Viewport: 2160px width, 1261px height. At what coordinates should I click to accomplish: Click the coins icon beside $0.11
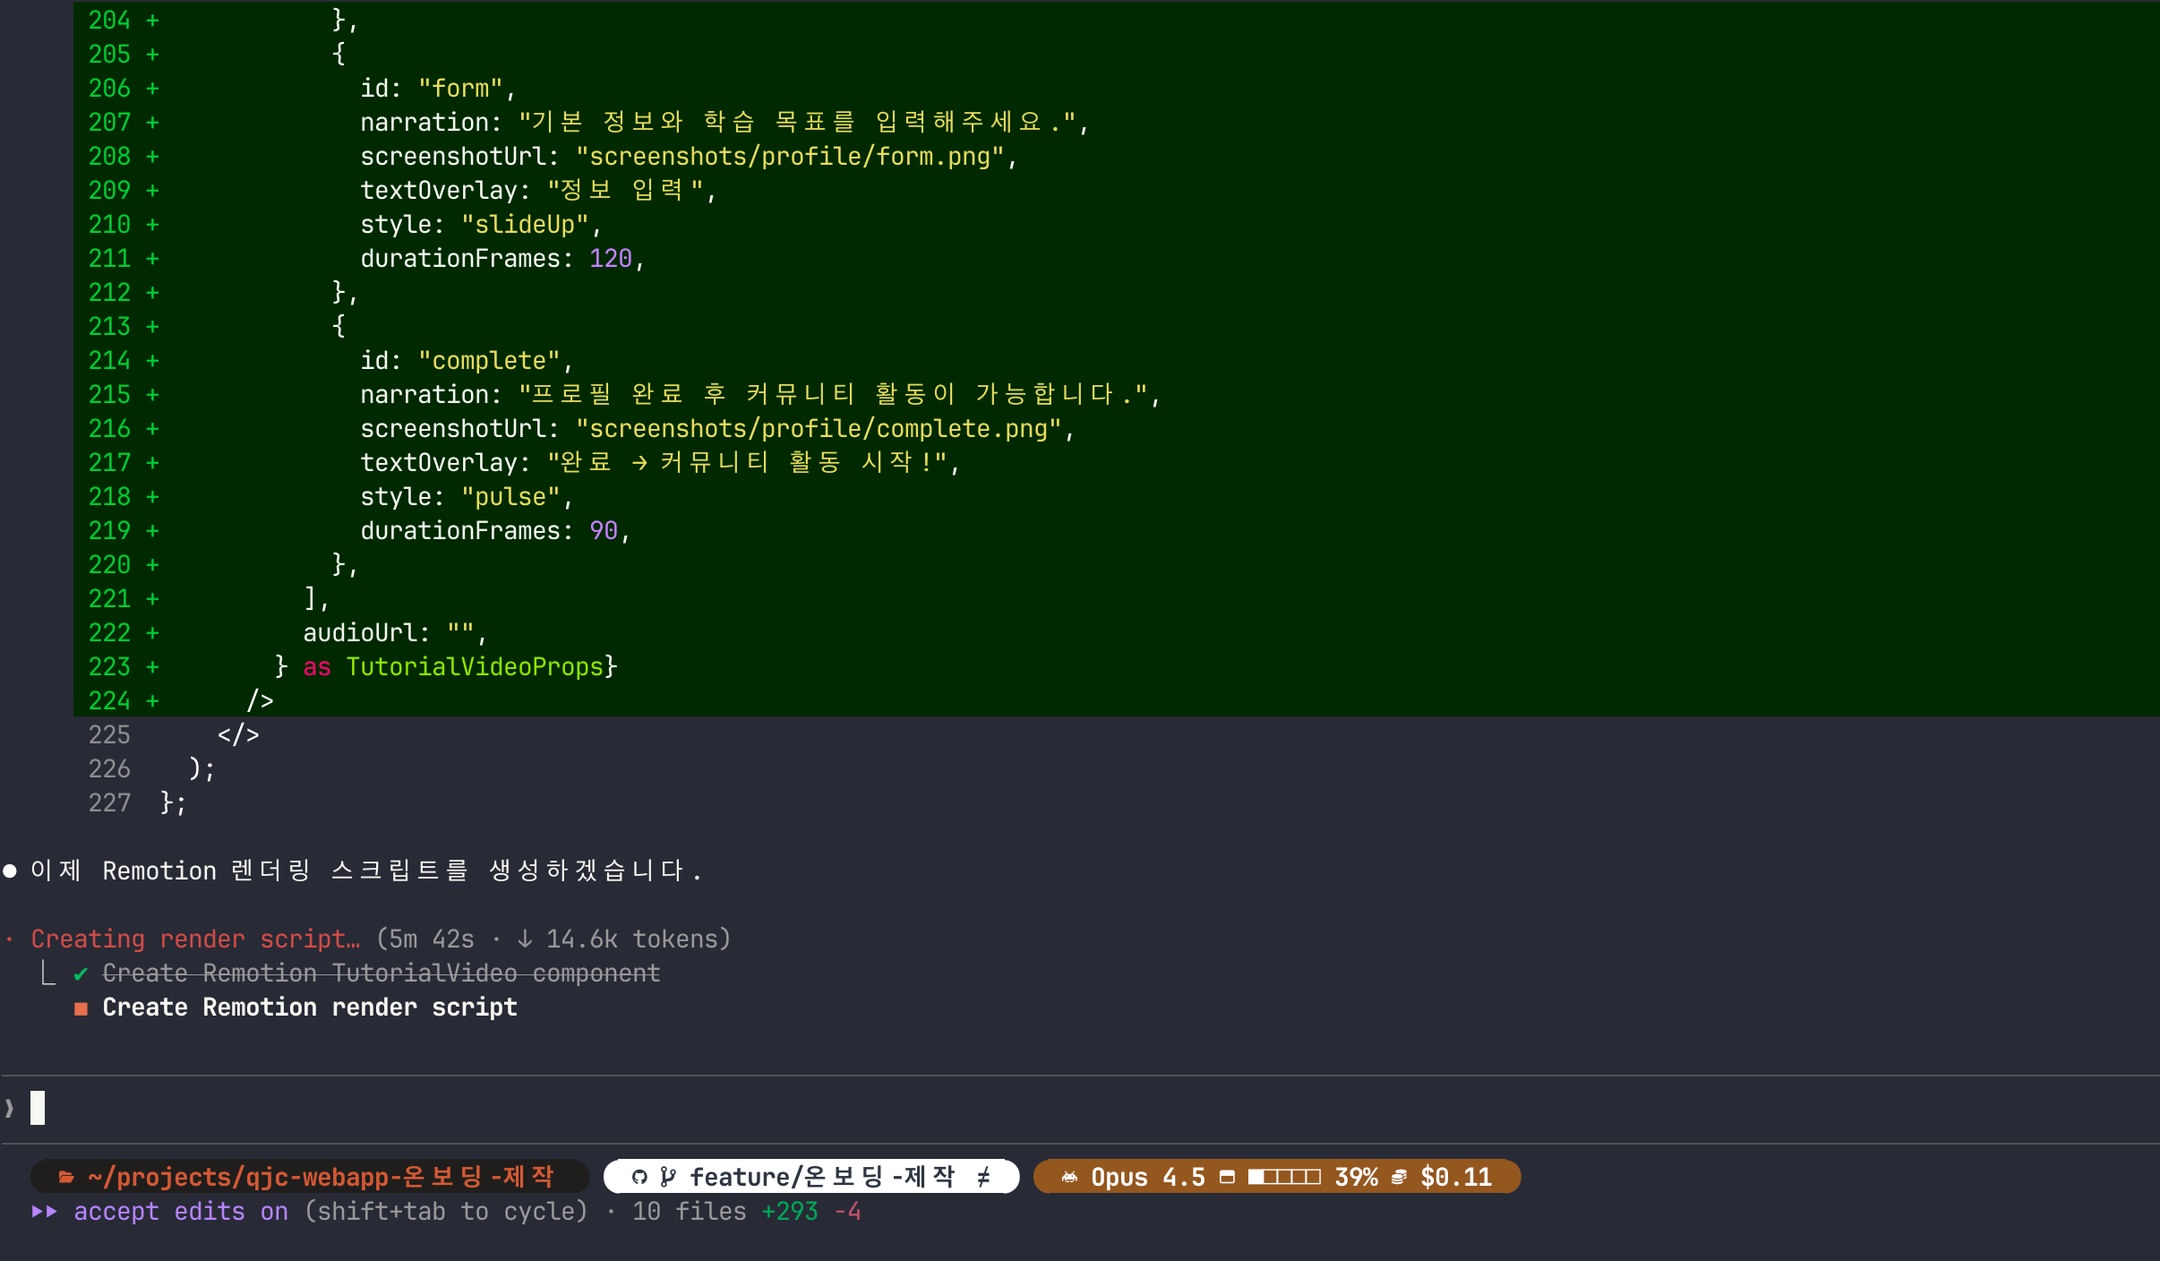(x=1399, y=1177)
